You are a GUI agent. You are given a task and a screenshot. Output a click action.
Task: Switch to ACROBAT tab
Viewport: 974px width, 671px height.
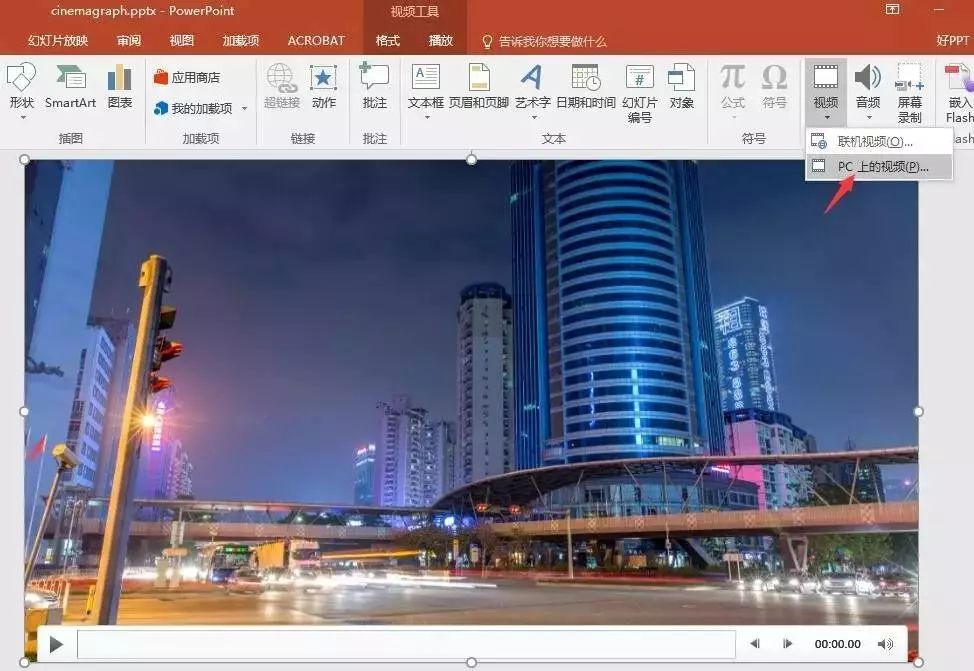(316, 41)
